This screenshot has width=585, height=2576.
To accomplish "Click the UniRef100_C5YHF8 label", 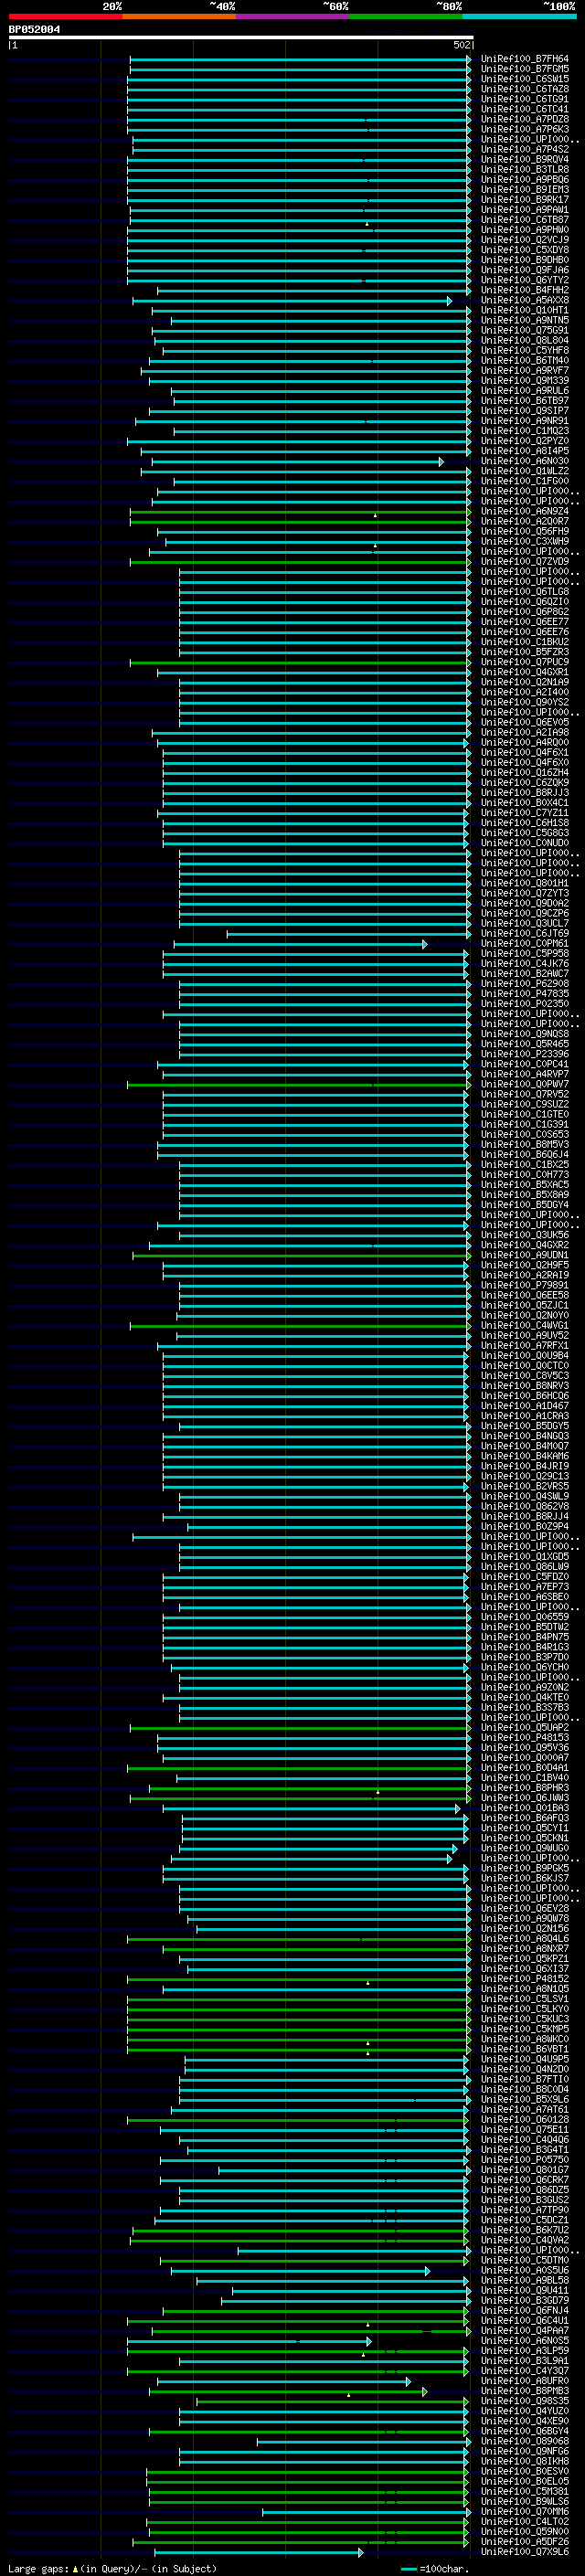I will pos(524,350).
